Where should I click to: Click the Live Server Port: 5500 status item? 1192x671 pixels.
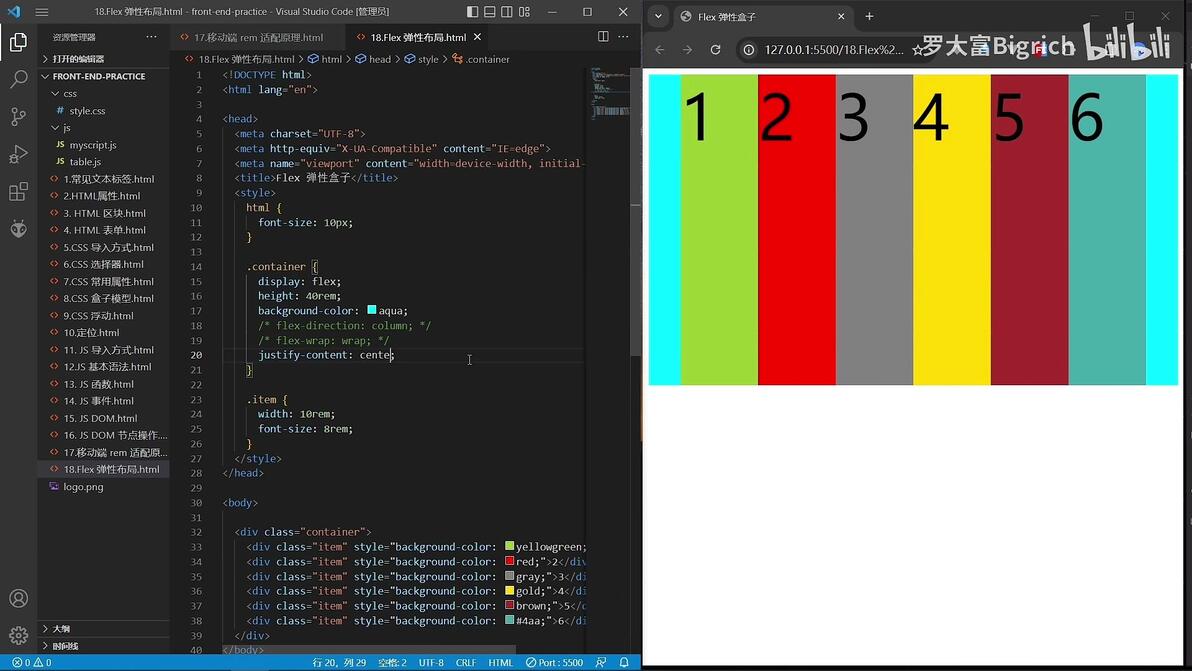pyautogui.click(x=554, y=663)
